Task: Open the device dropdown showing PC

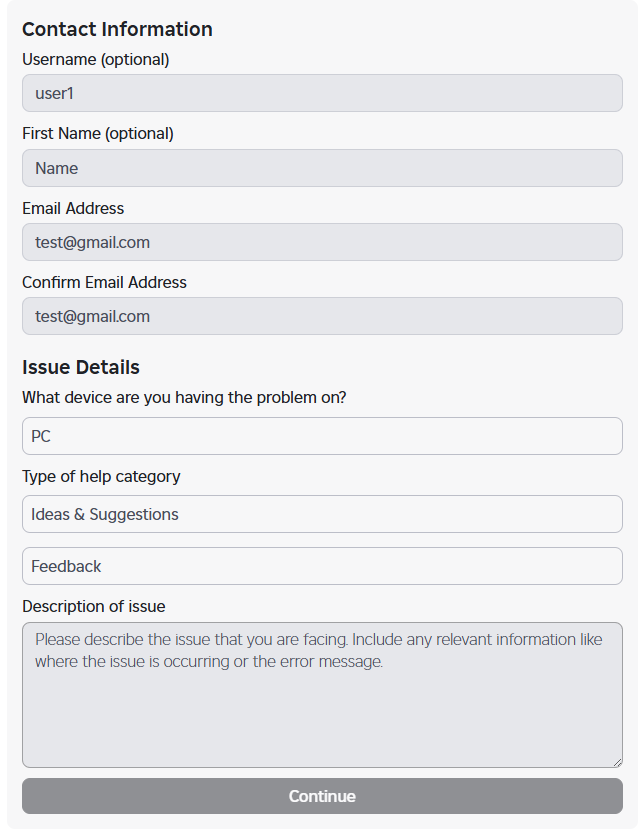Action: 322,436
